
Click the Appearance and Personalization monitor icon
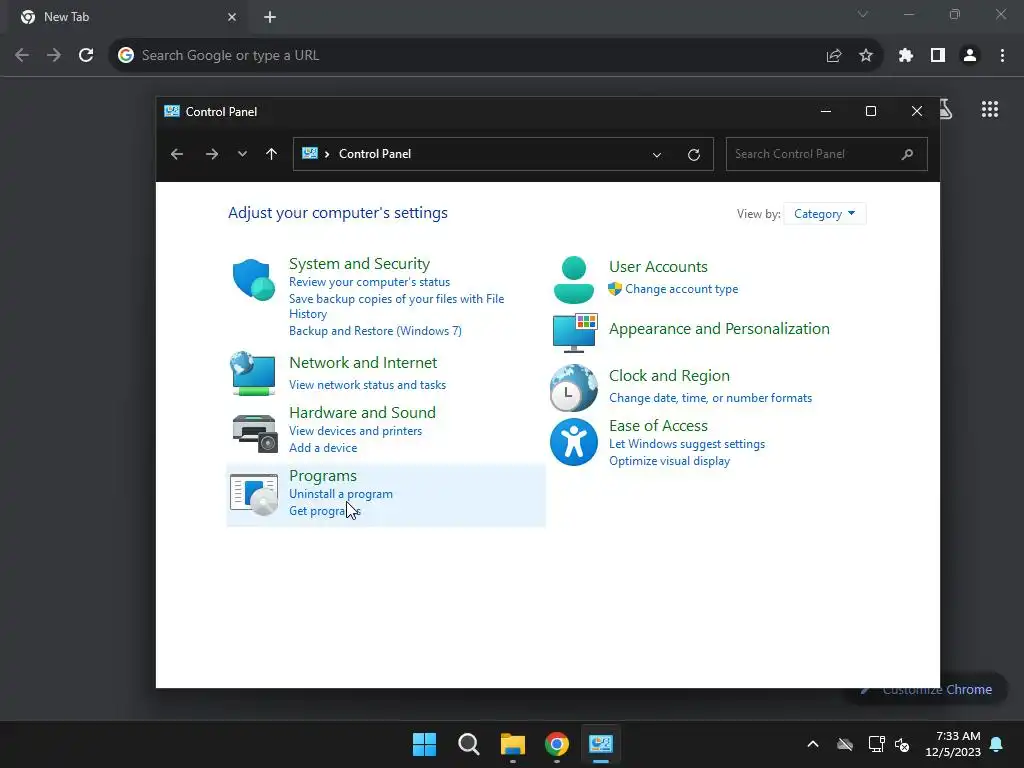(575, 332)
